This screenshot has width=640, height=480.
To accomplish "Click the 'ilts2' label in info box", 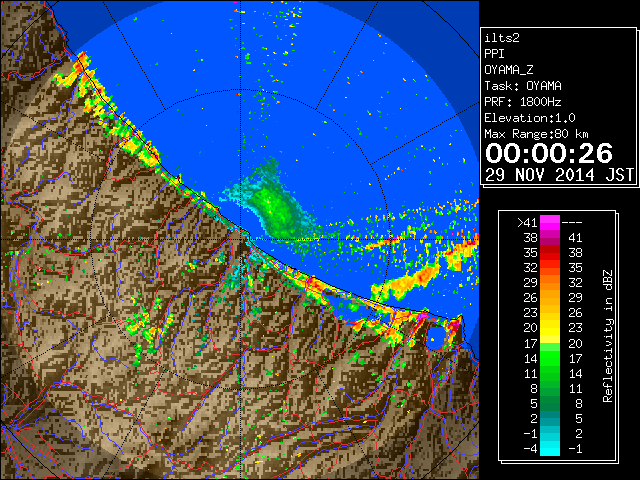I will pyautogui.click(x=502, y=38).
